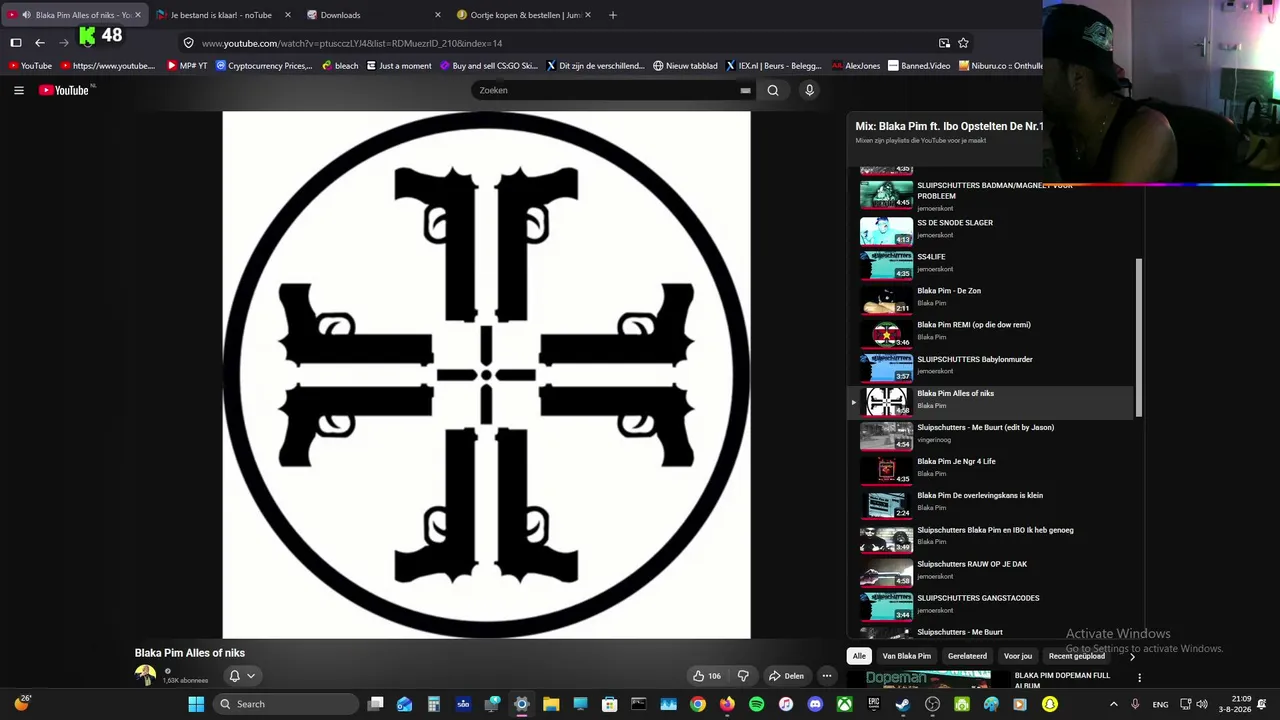Image resolution: width=1280 pixels, height=720 pixels.
Task: Open the on-screen keyboard in the search box
Action: (x=745, y=90)
